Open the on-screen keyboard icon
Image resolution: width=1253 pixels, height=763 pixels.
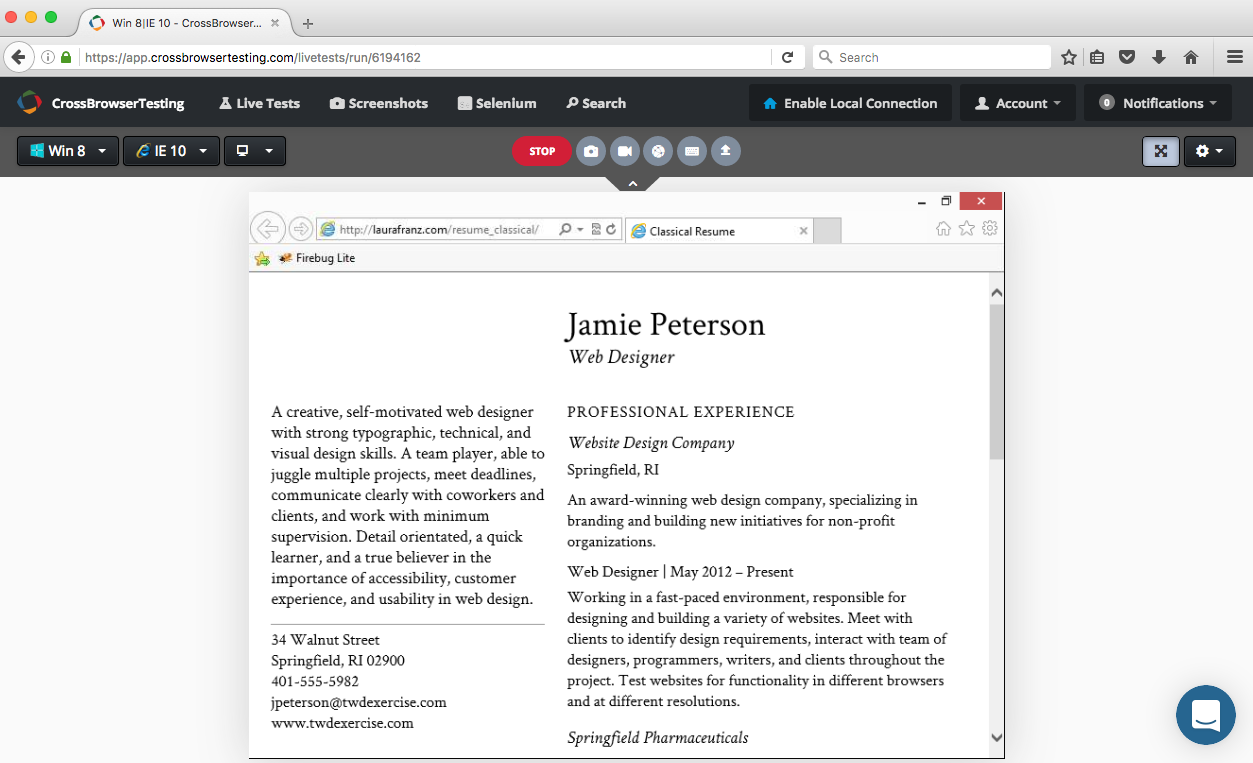point(691,151)
